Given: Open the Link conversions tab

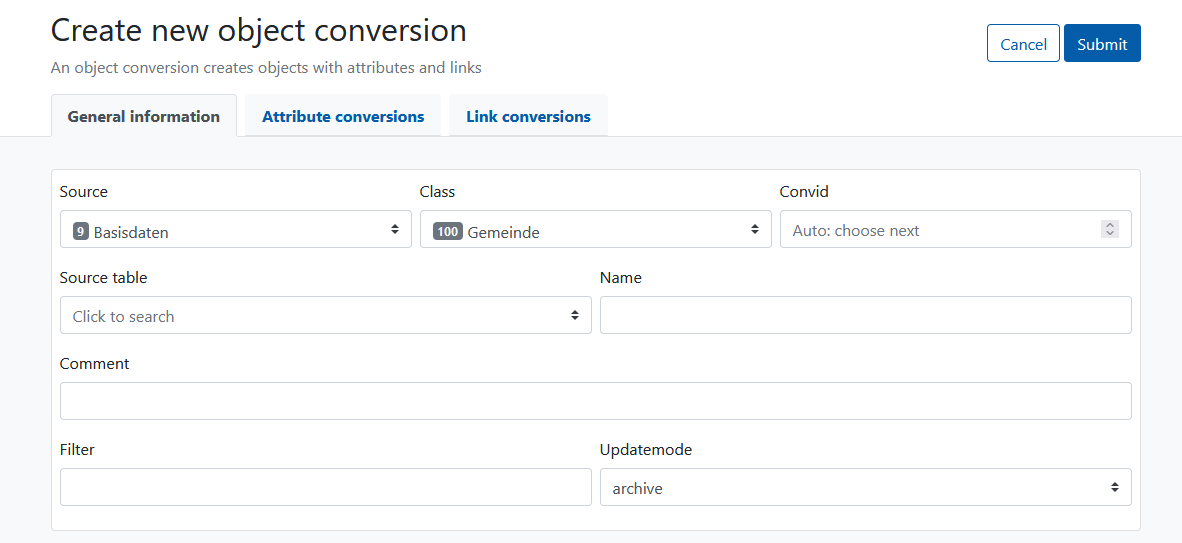Looking at the screenshot, I should point(528,116).
